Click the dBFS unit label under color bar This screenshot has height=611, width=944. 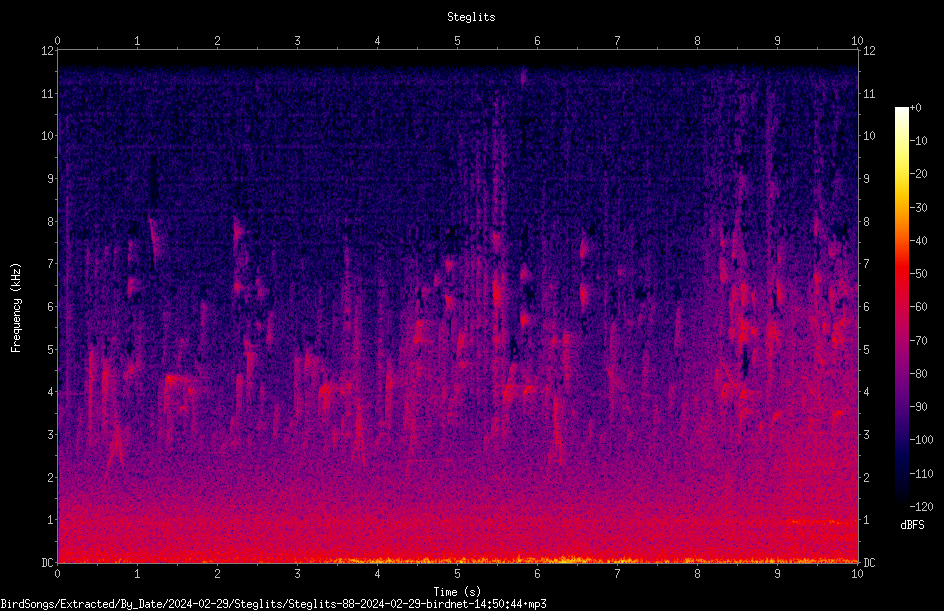coord(912,525)
